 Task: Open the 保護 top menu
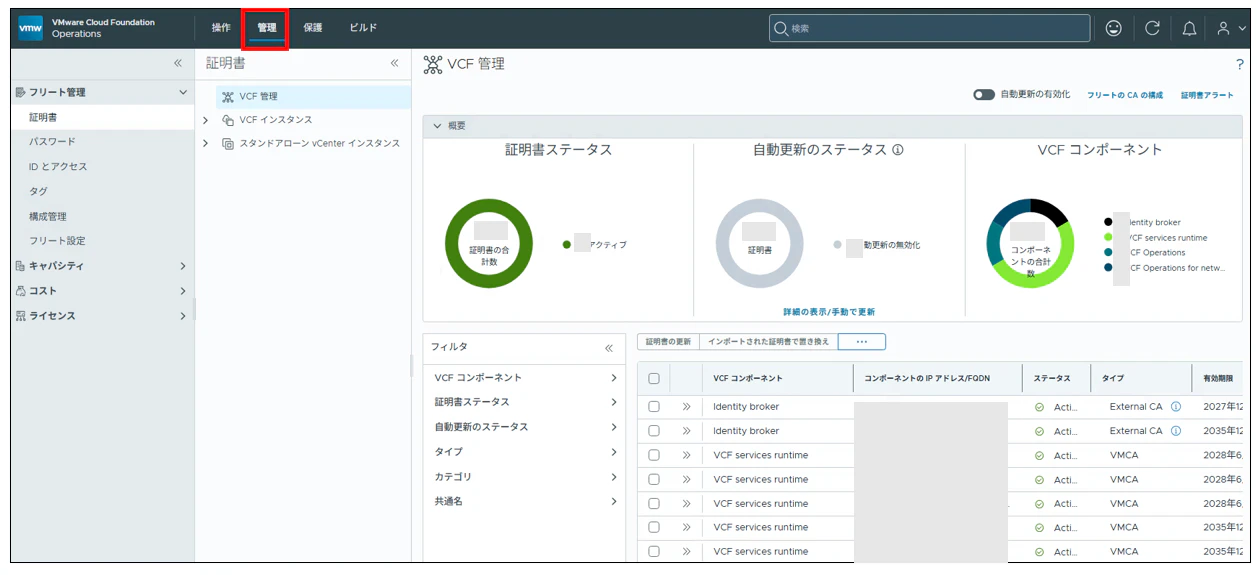[313, 28]
